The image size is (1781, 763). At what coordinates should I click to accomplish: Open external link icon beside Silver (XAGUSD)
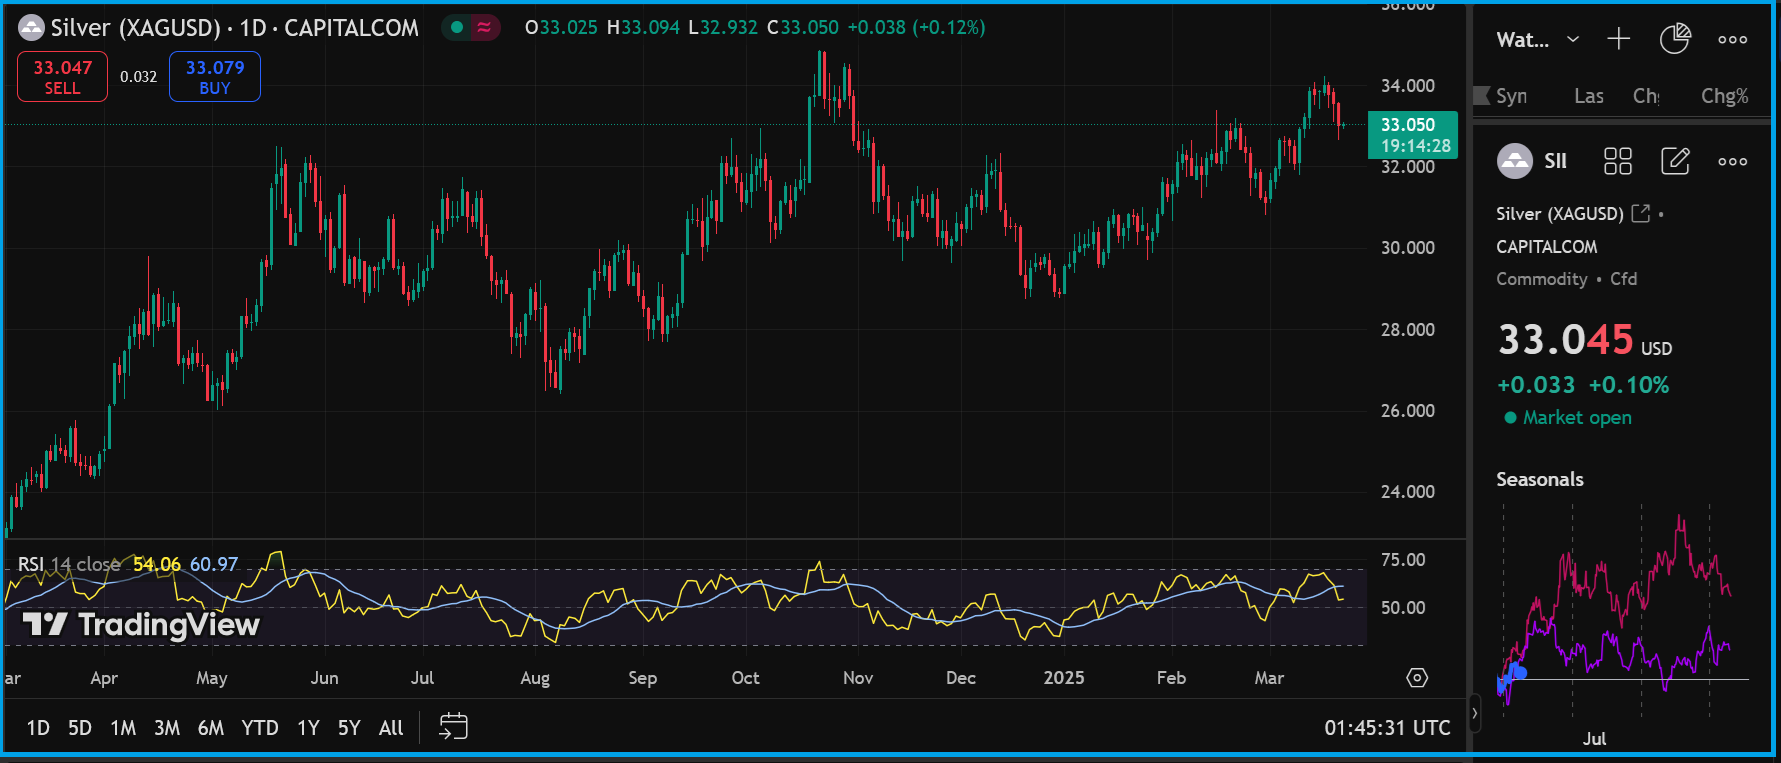[x=1640, y=213]
